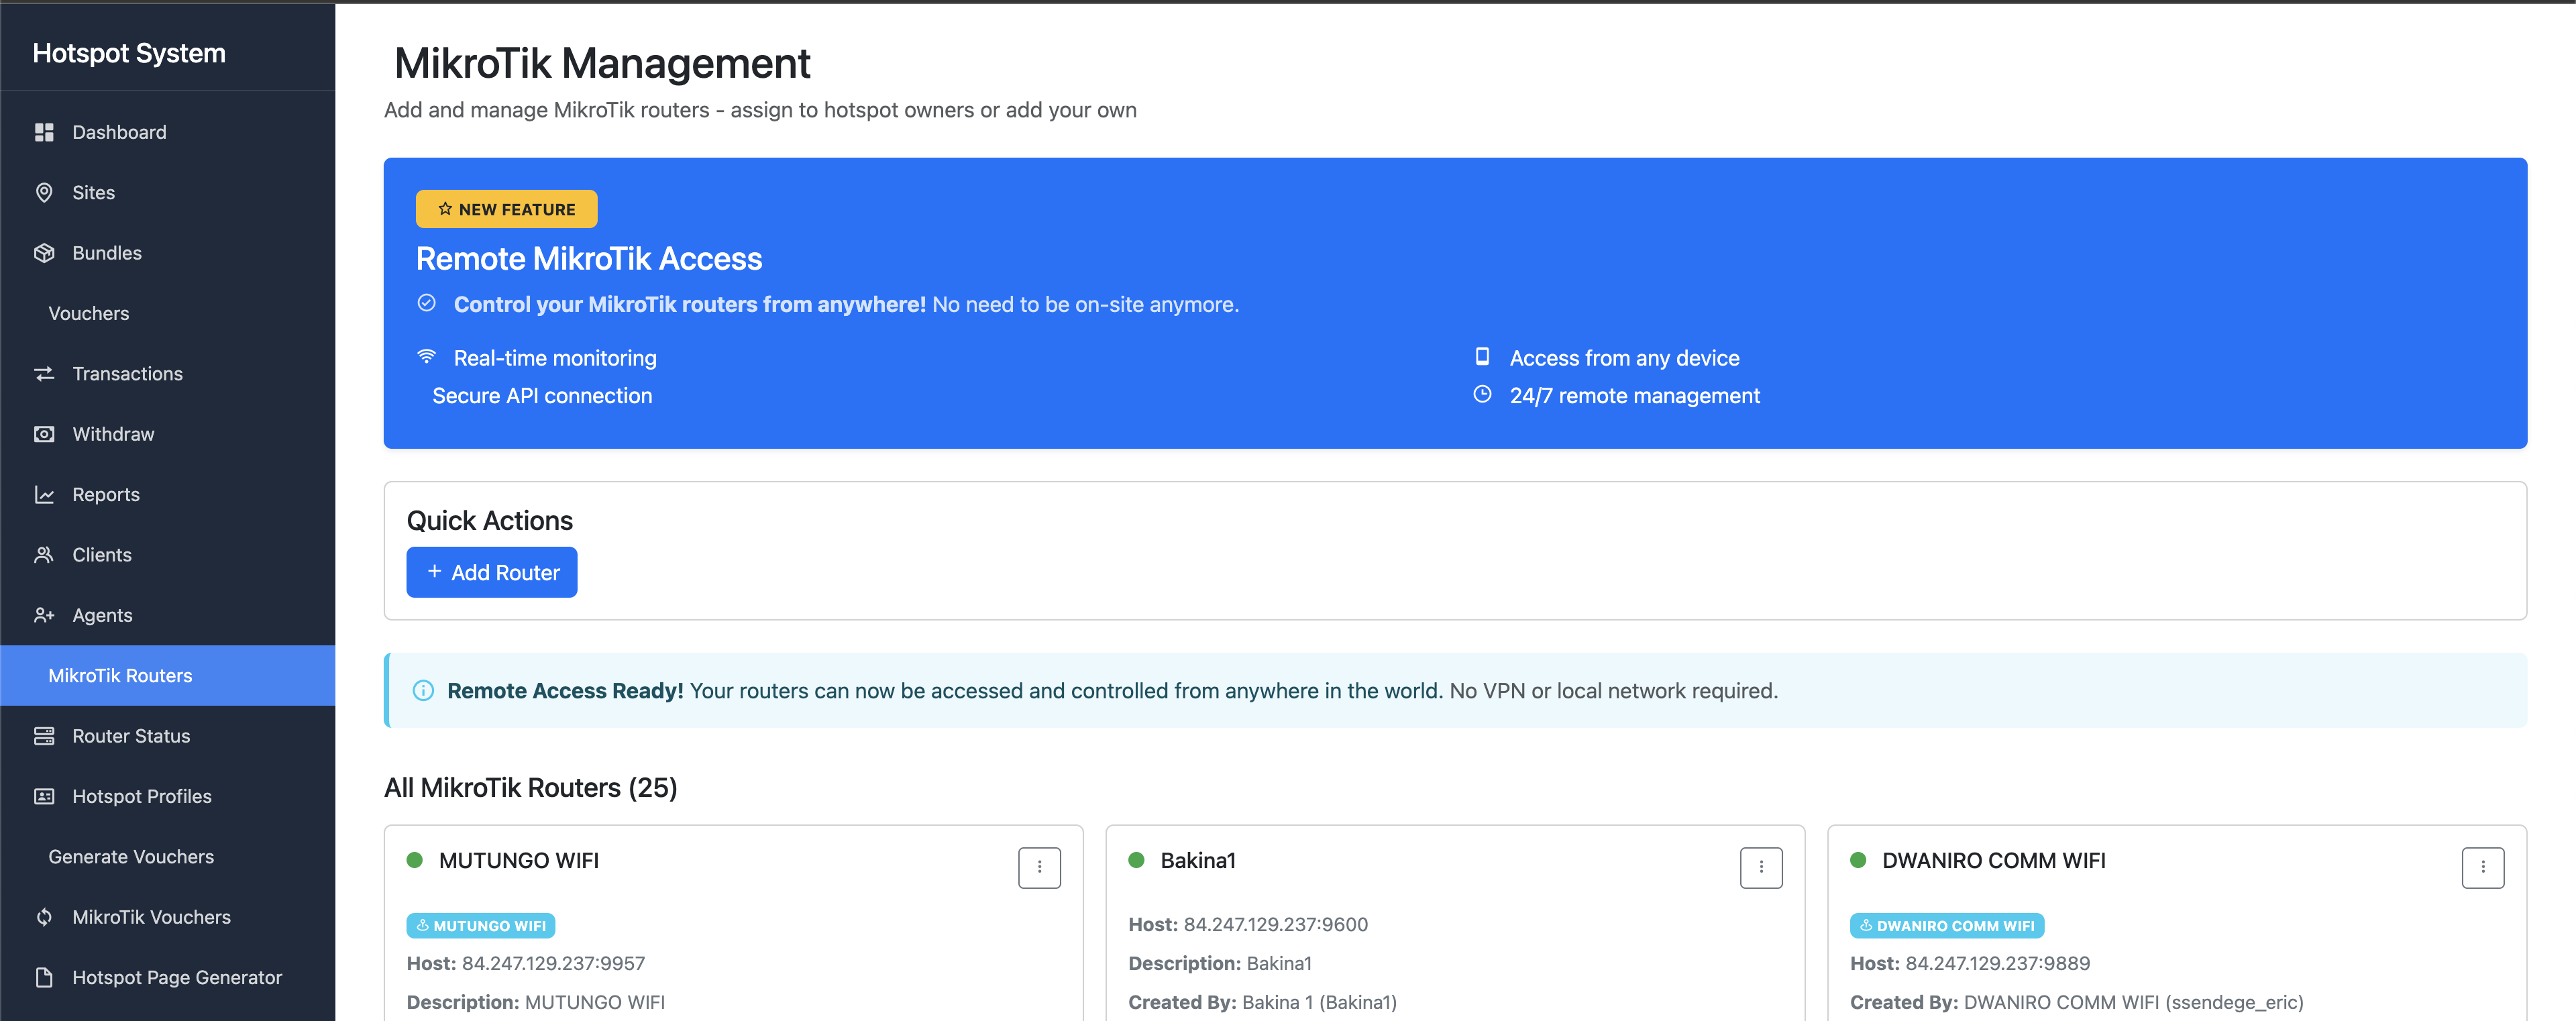Switch to the Vouchers section
This screenshot has width=2576, height=1021.
click(88, 313)
